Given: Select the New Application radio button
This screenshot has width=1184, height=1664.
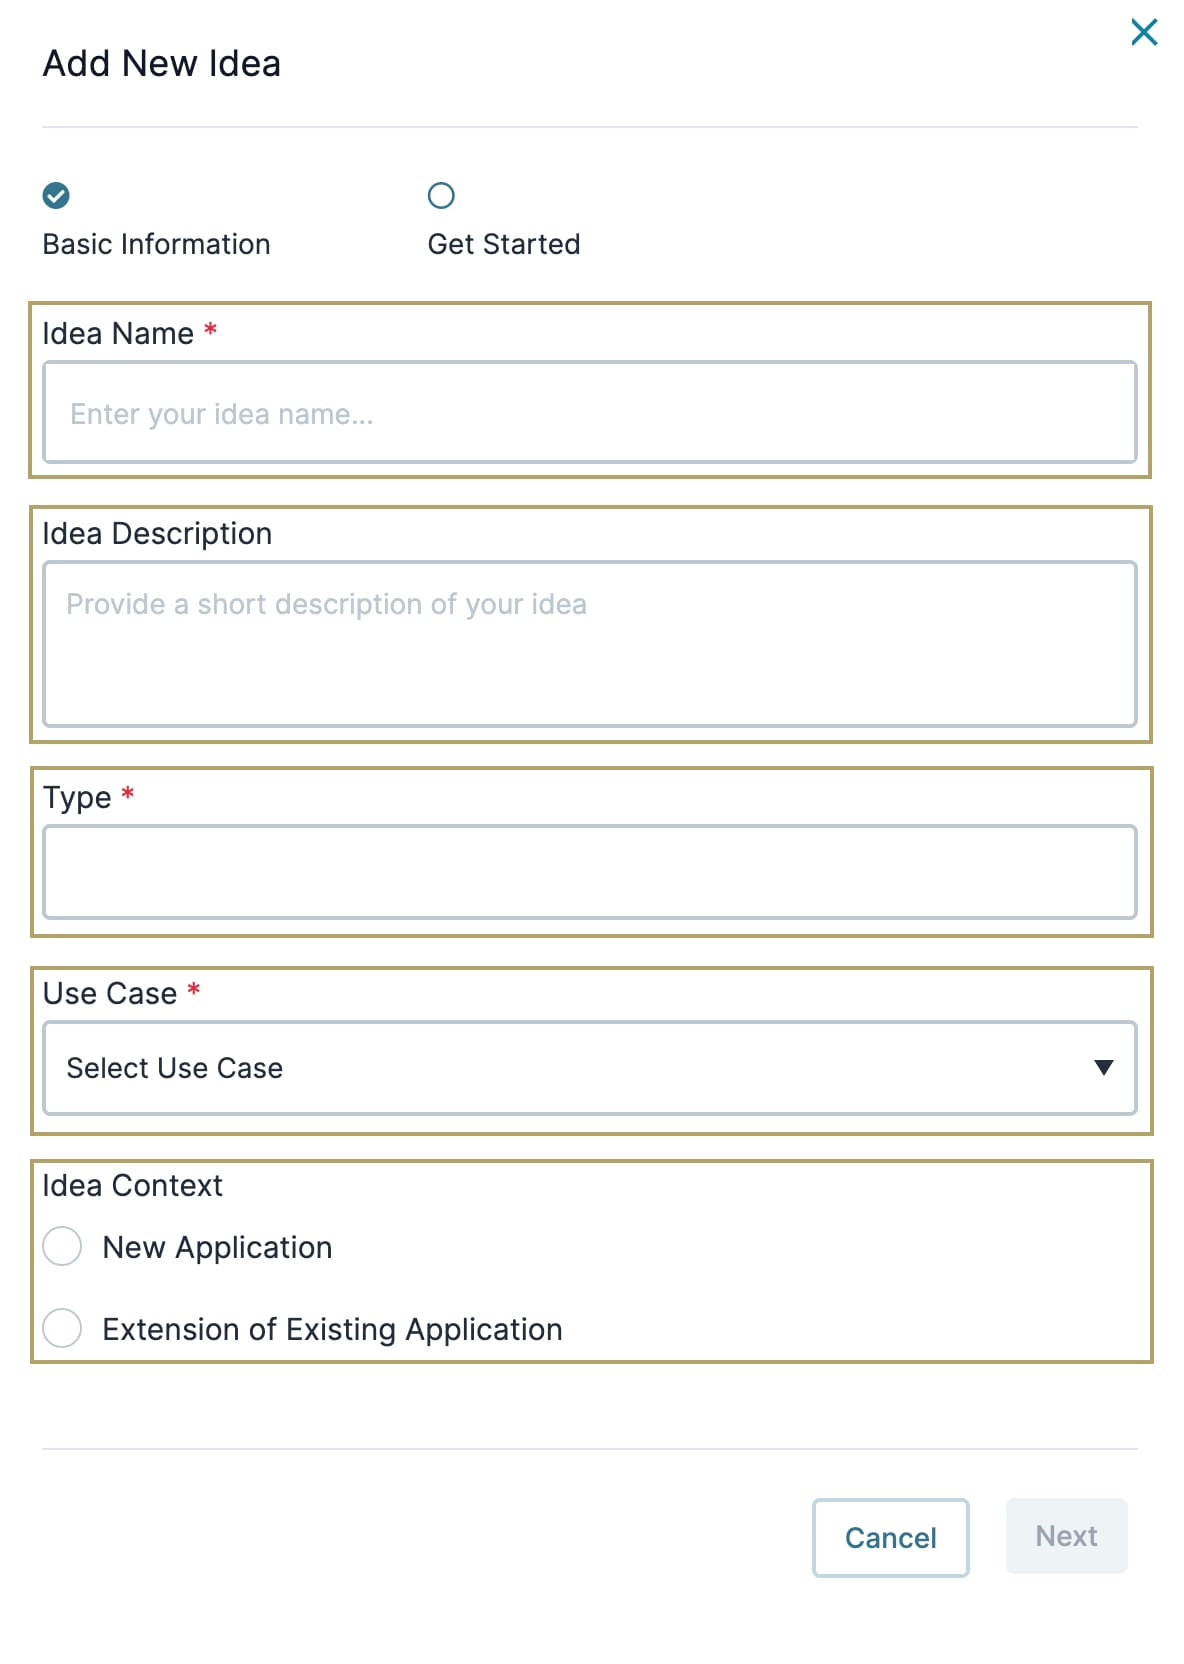Looking at the screenshot, I should coord(62,1246).
